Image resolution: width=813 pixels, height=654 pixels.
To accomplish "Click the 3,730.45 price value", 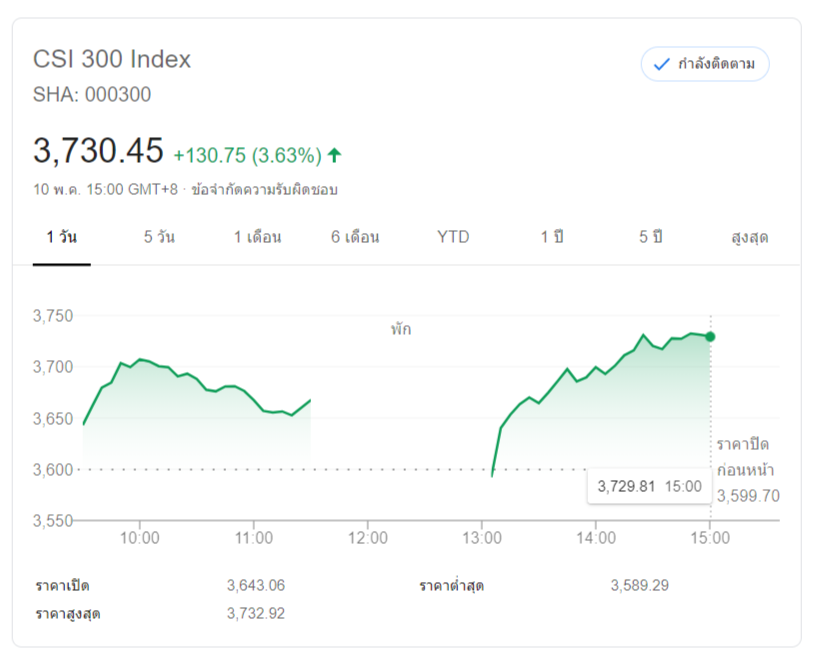I will (98, 151).
